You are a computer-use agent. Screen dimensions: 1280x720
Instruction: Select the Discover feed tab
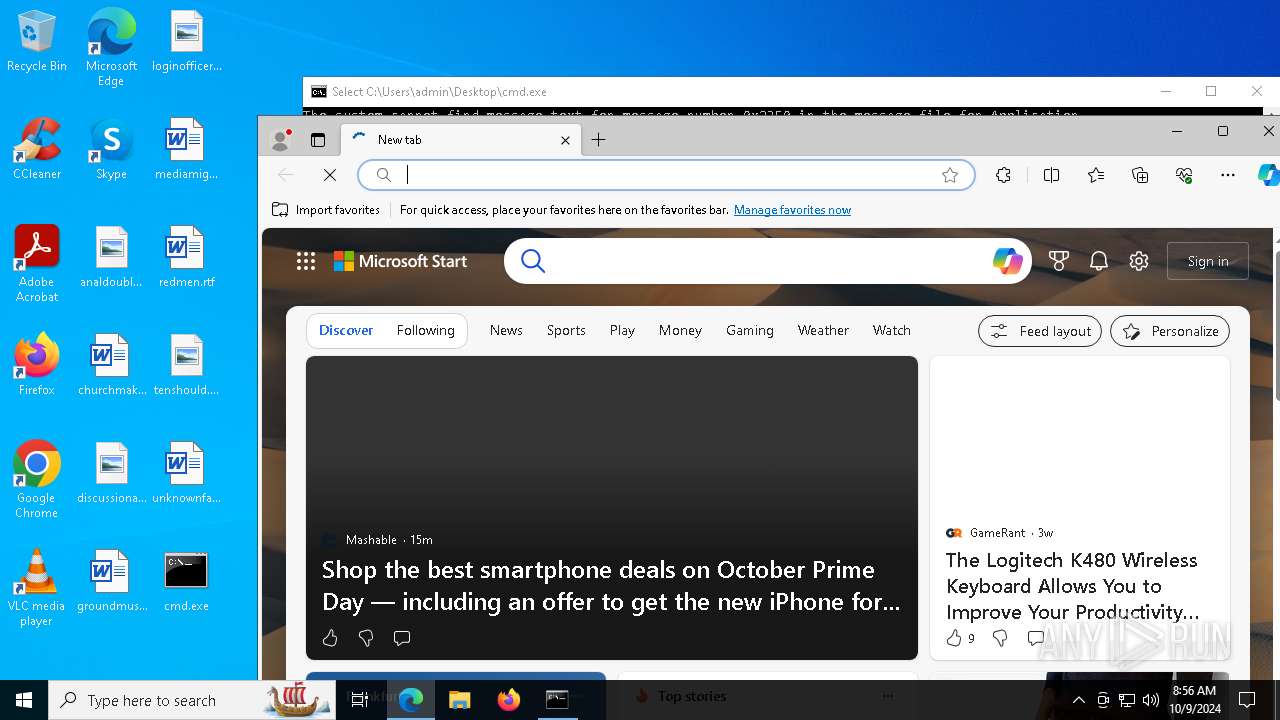click(346, 330)
